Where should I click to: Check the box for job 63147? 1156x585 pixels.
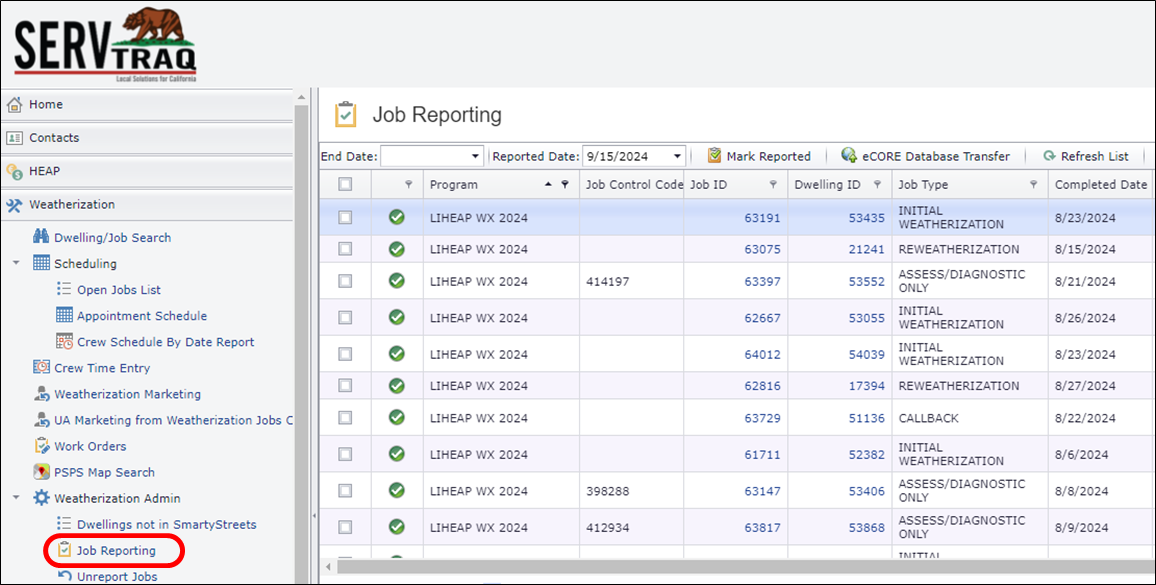[345, 491]
